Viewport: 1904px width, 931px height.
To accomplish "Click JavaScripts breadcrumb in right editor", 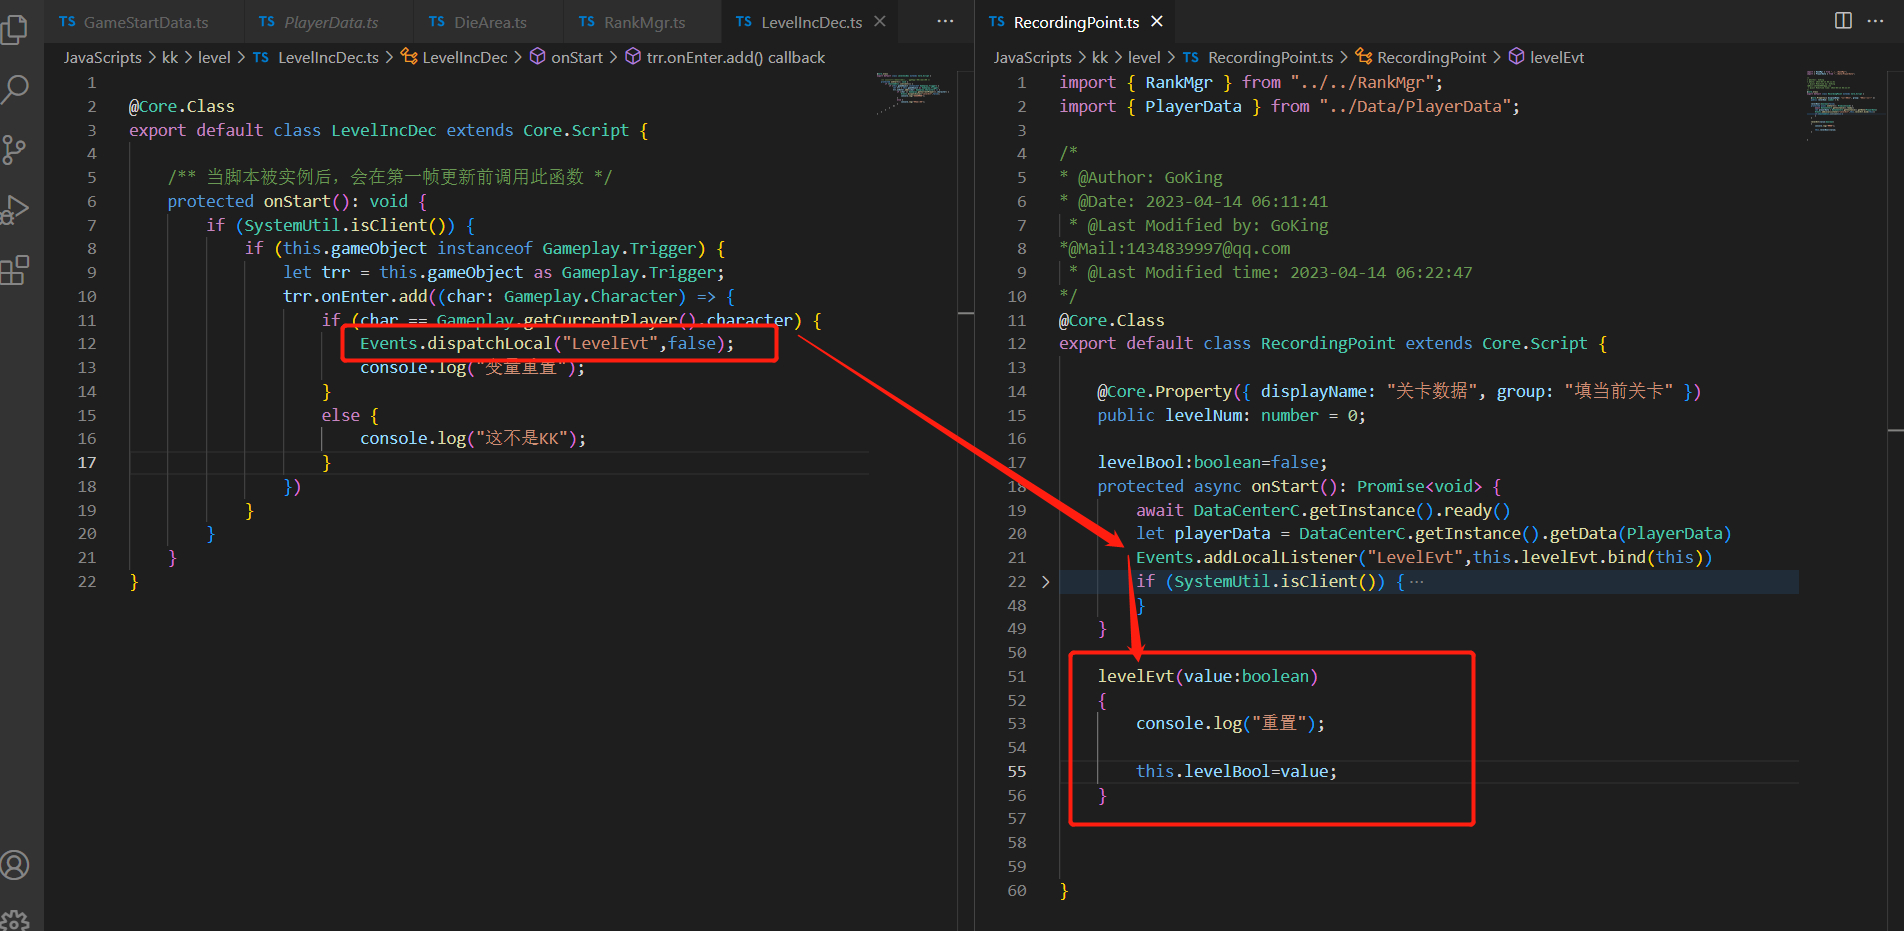I will click(1033, 58).
